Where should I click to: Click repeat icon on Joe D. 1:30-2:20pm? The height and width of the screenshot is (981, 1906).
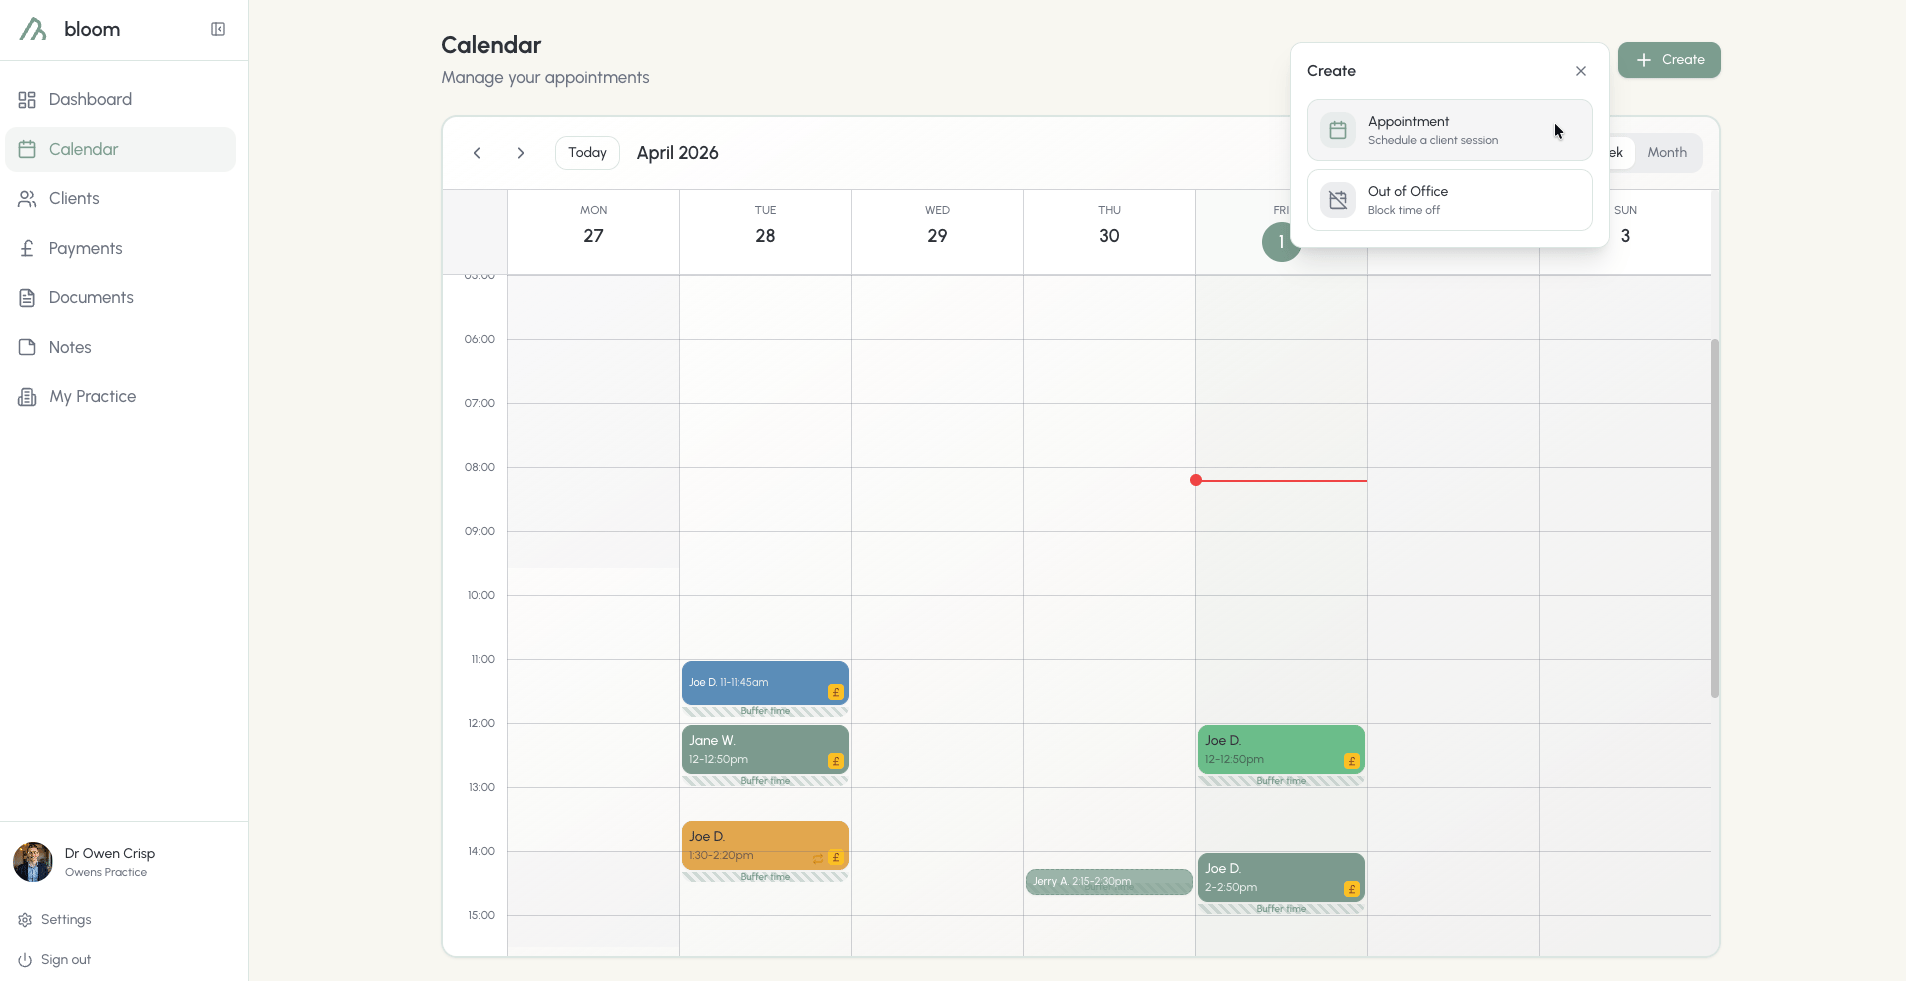click(x=818, y=858)
